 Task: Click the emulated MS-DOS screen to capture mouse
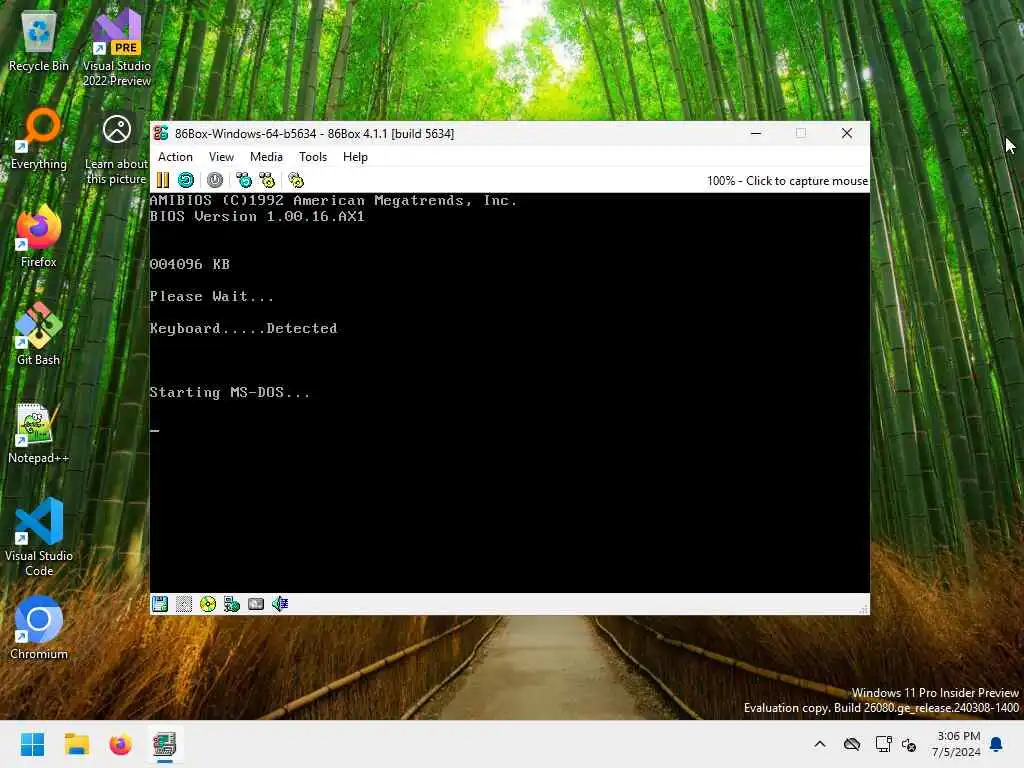point(509,392)
